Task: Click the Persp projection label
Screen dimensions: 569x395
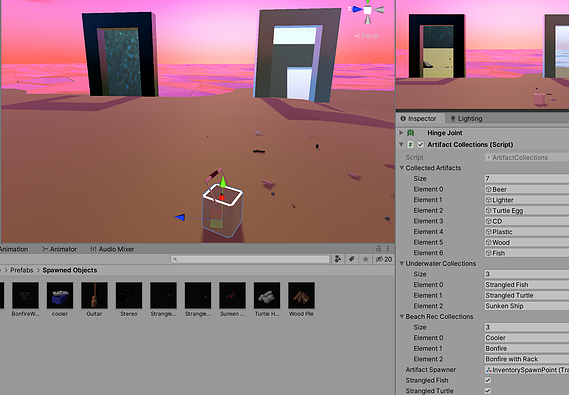Action: click(x=367, y=36)
